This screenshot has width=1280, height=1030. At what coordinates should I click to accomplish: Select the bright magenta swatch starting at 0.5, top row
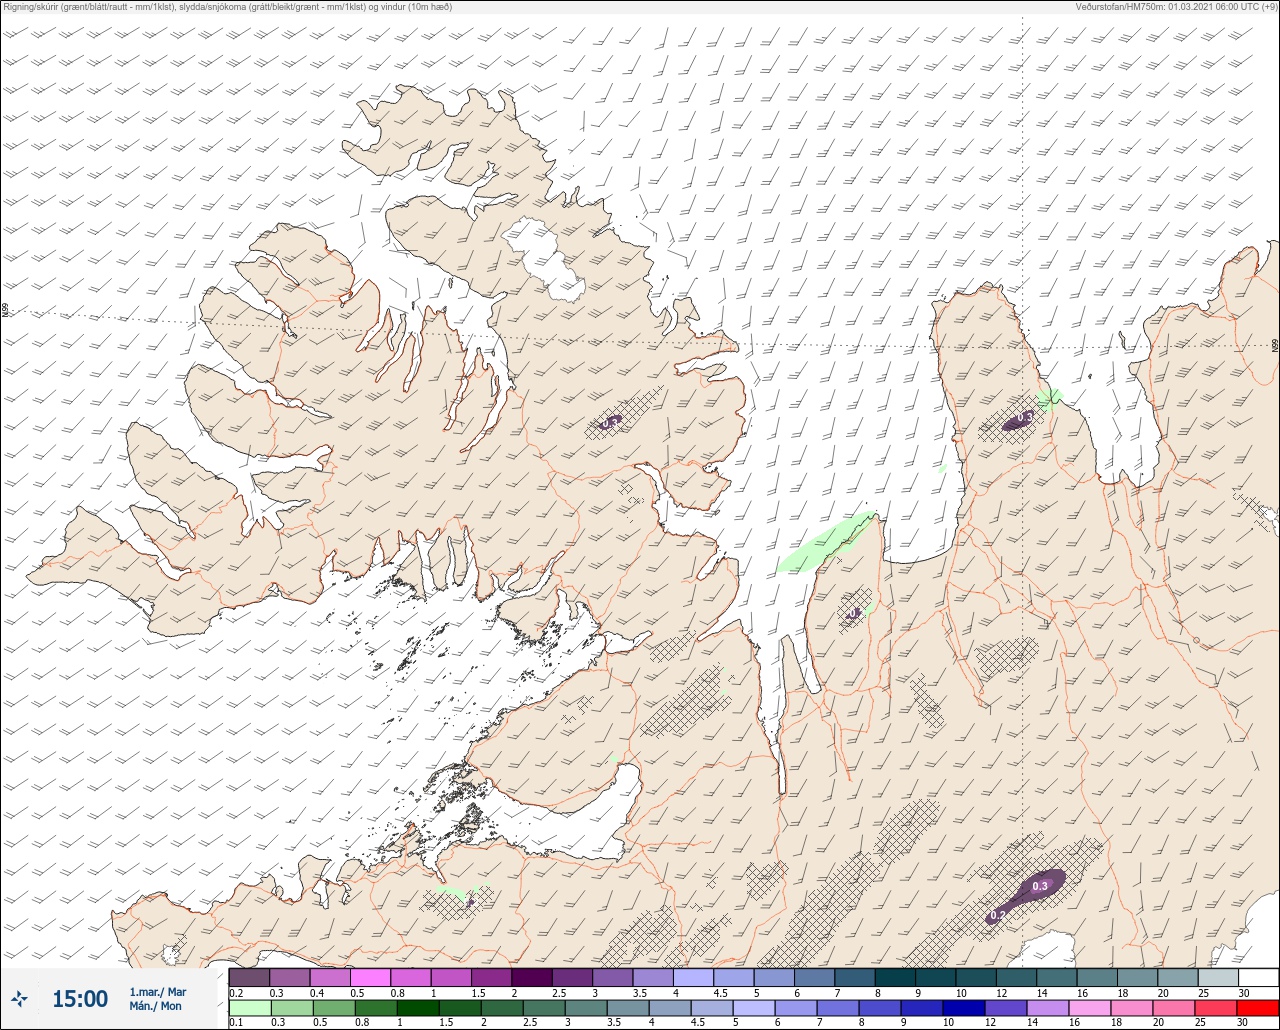click(x=371, y=977)
